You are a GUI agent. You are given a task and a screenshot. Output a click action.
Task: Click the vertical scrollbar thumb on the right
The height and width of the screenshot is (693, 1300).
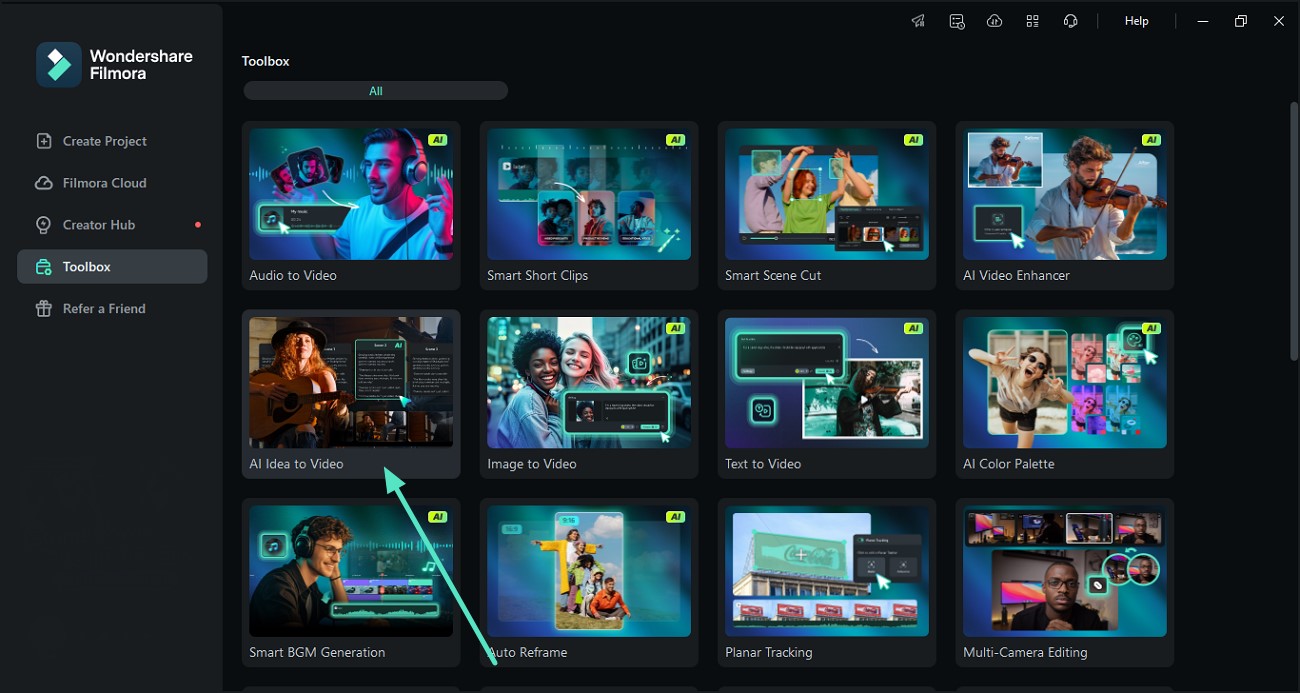coord(1294,230)
